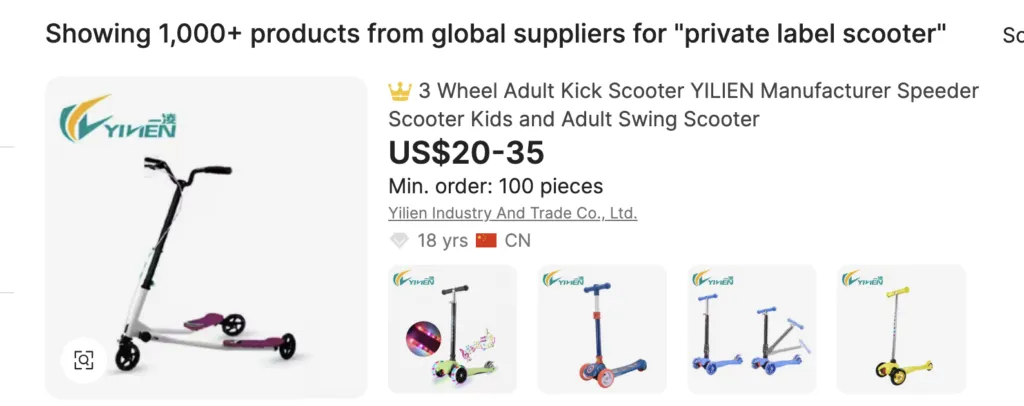Click the gold crown icon beside product title

click(400, 92)
